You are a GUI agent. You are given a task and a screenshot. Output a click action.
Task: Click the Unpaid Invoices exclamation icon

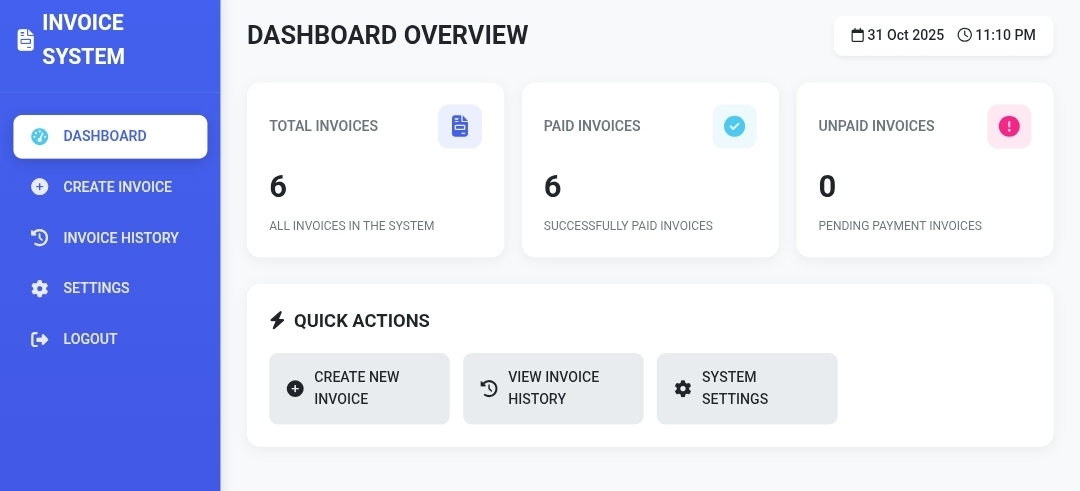click(x=1009, y=127)
